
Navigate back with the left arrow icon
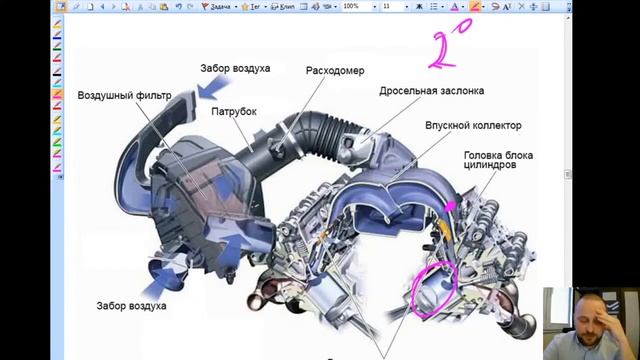coord(102,7)
